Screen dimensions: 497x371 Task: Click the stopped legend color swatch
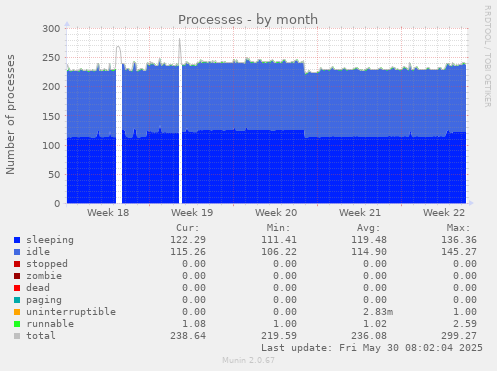click(17, 264)
